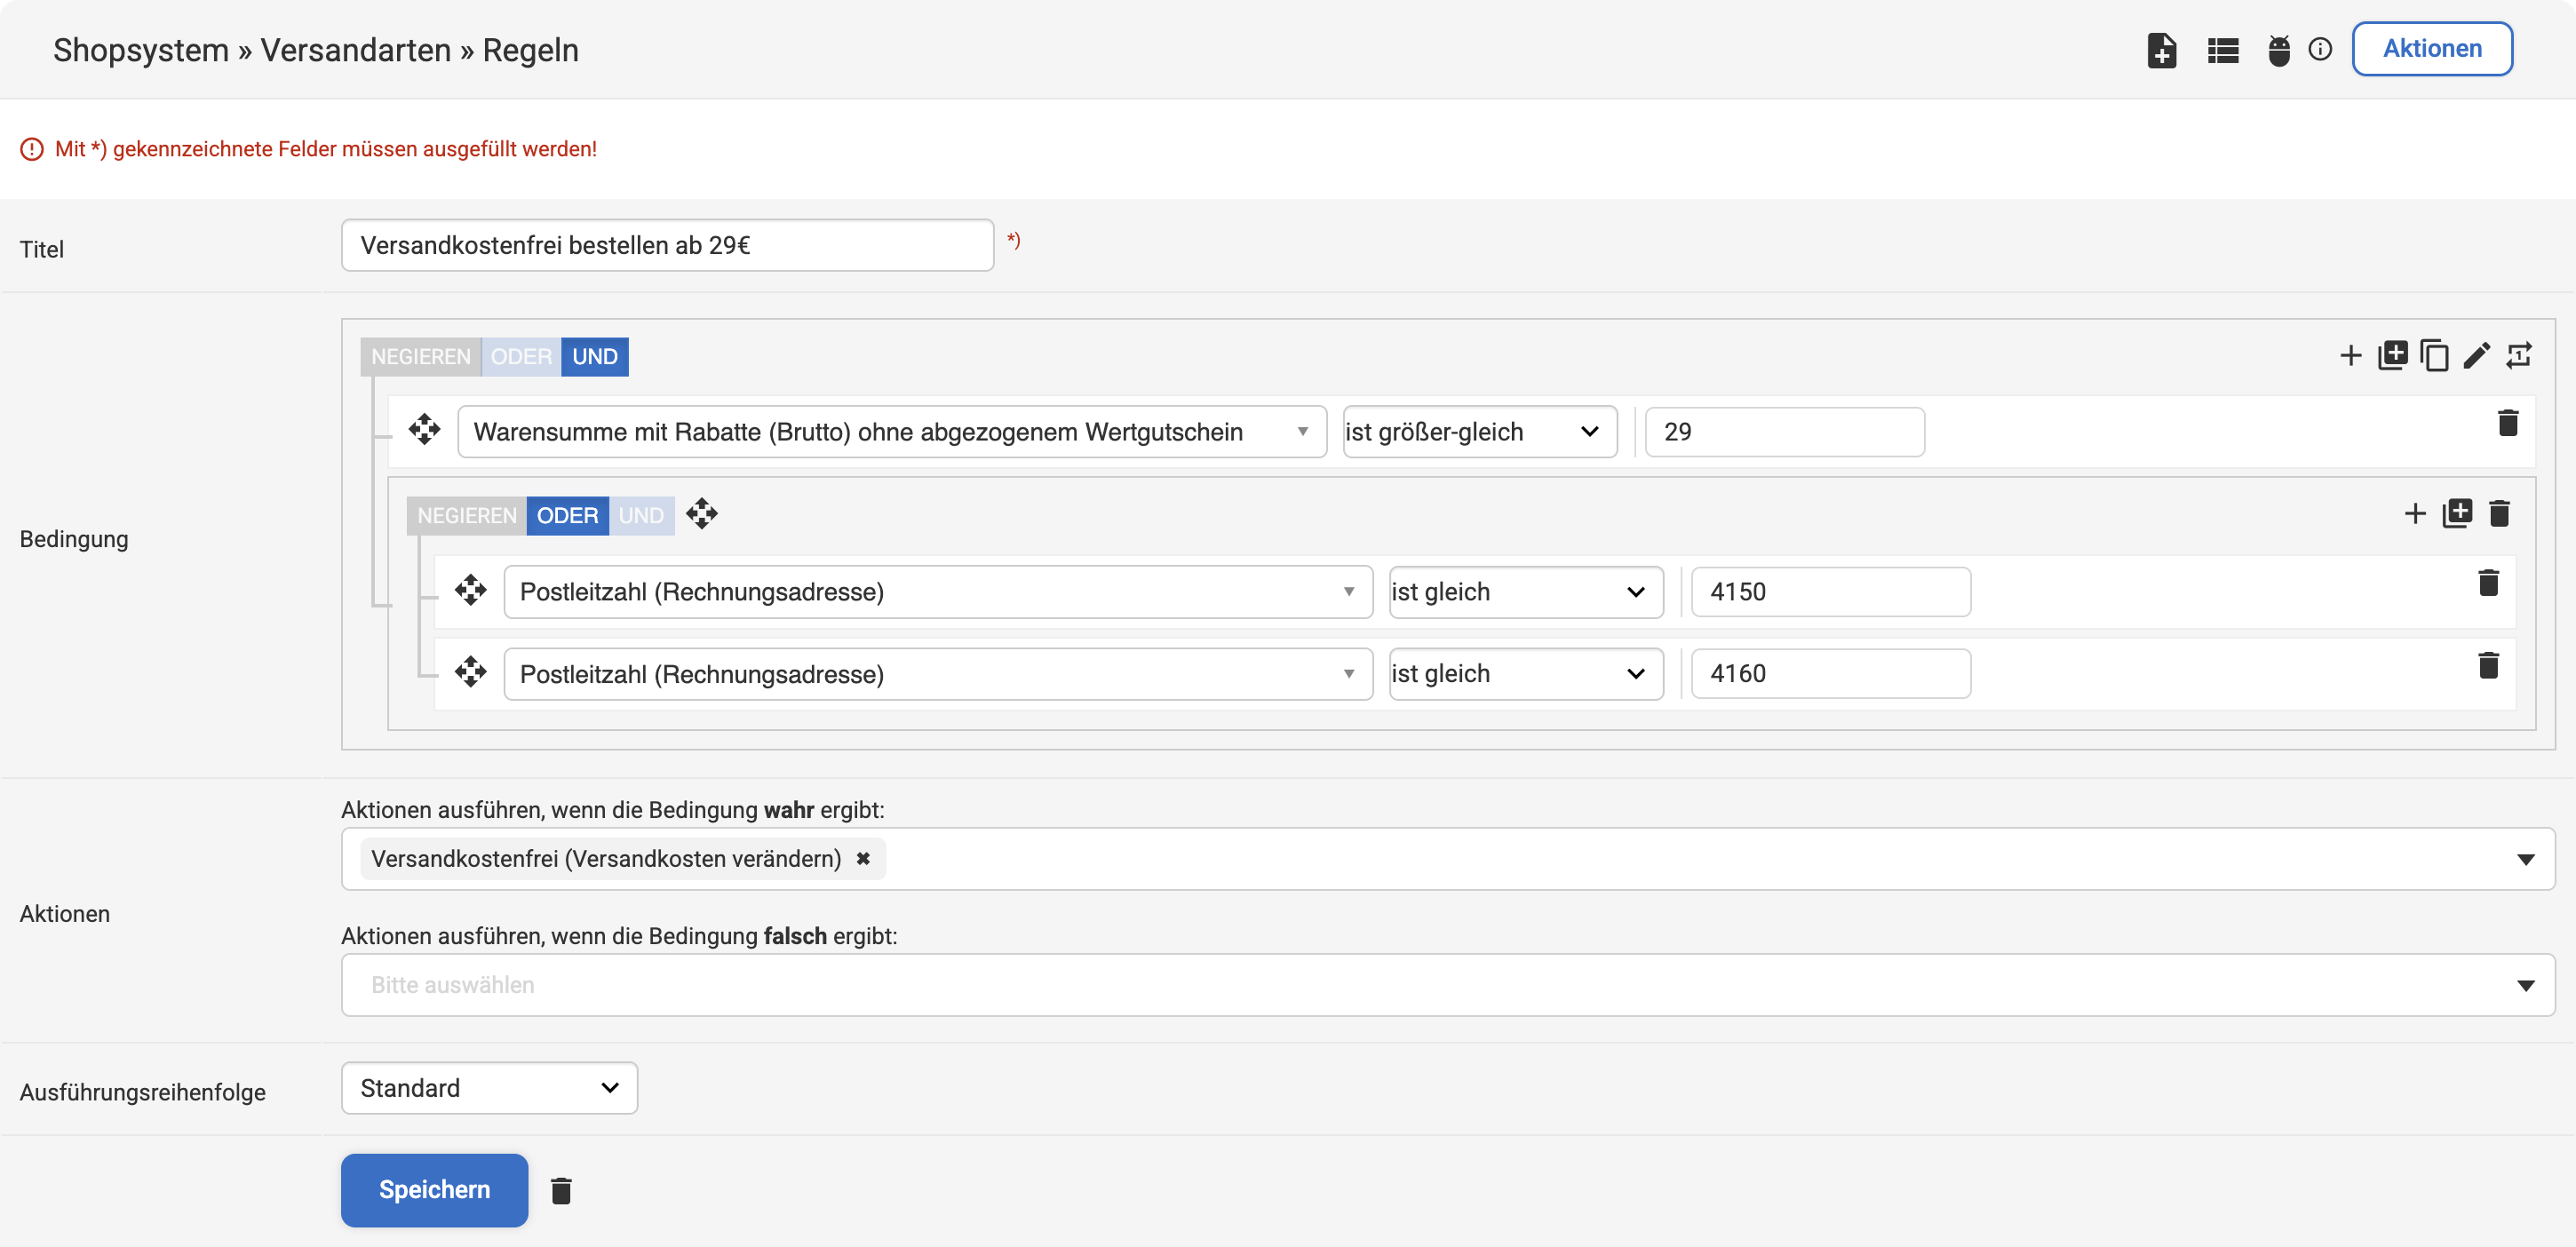The width and height of the screenshot is (2576, 1247).
Task: Click the Titel input field
Action: tap(667, 245)
